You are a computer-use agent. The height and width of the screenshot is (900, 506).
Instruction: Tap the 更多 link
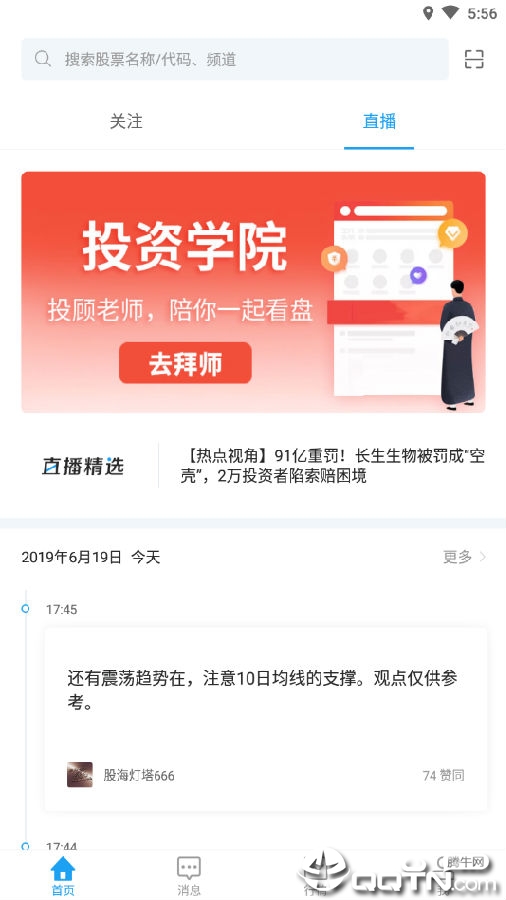coord(457,557)
